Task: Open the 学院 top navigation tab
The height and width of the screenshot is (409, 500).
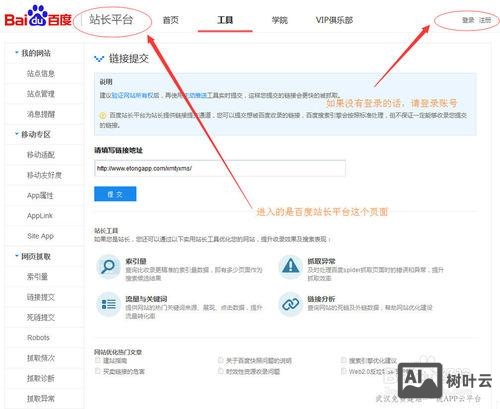Action: pyautogui.click(x=279, y=20)
